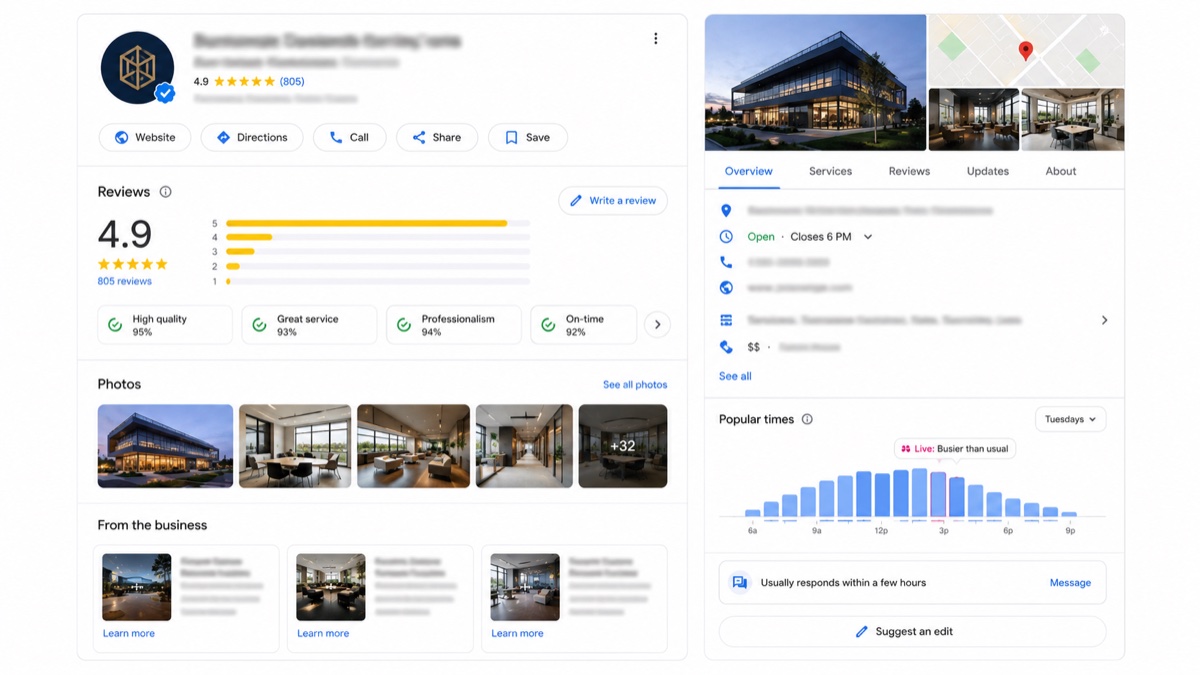
Task: Click the blue verified badge
Action: pos(165,93)
